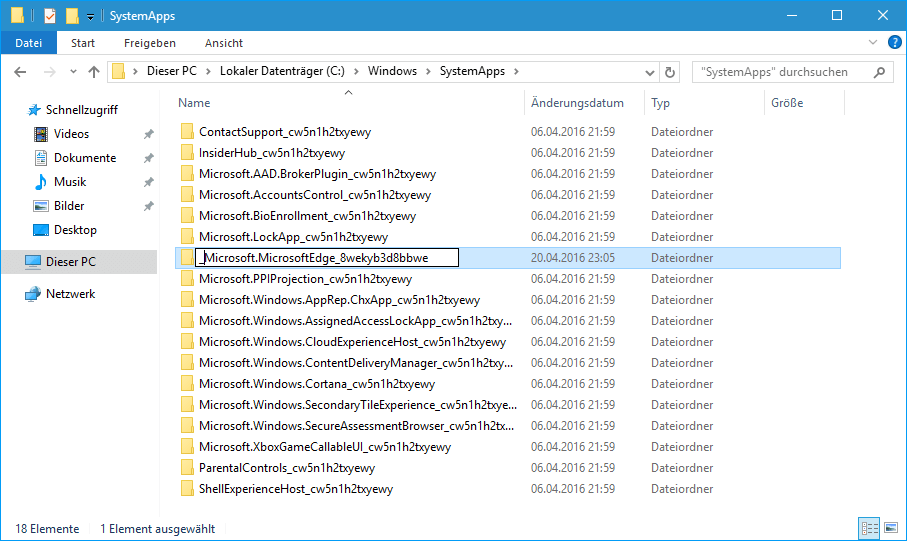The height and width of the screenshot is (541, 907).
Task: Expand the ribbon with the chevron
Action: tap(873, 42)
